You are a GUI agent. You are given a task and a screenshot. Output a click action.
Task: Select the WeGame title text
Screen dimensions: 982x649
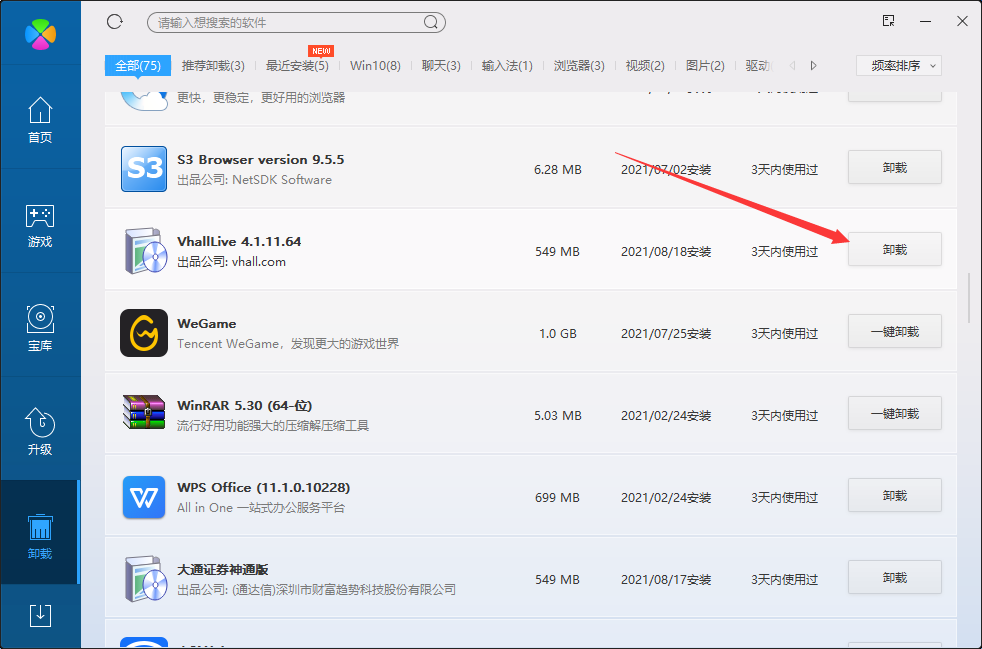click(x=207, y=324)
